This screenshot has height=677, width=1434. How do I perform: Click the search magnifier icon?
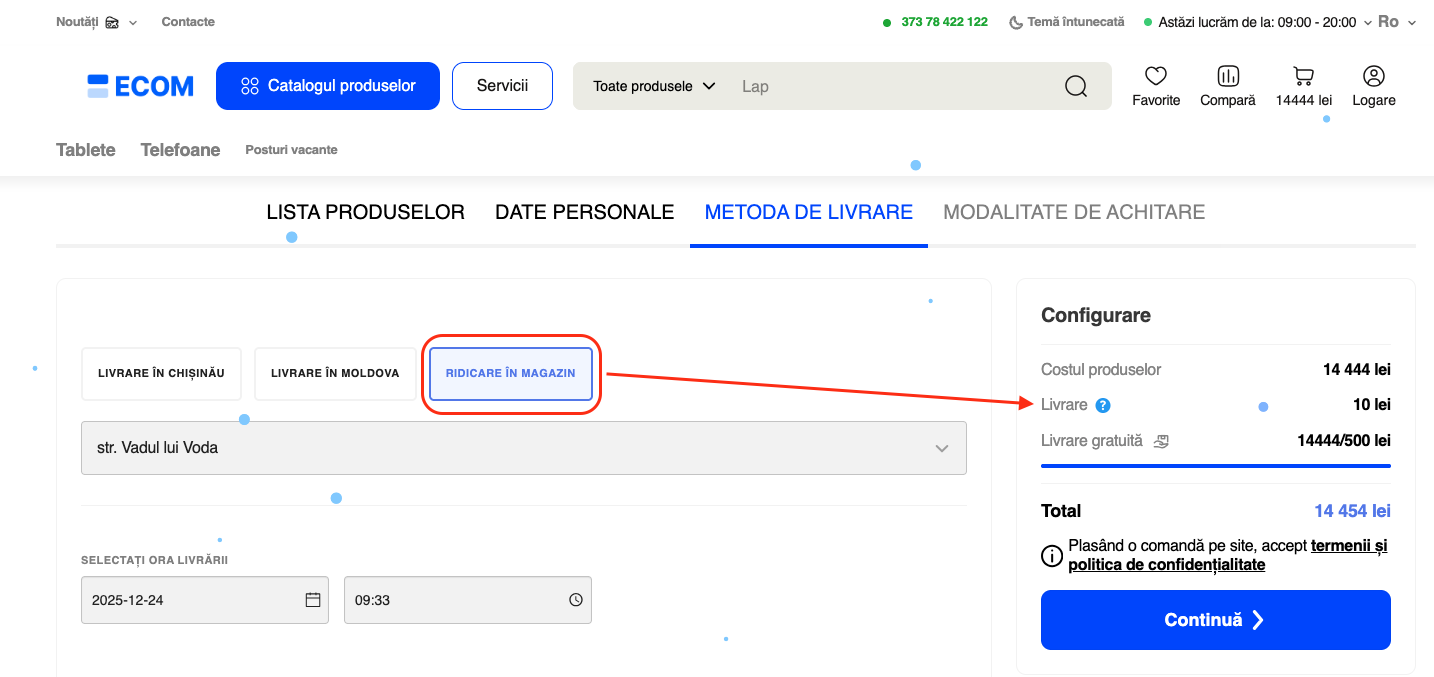coord(1076,86)
